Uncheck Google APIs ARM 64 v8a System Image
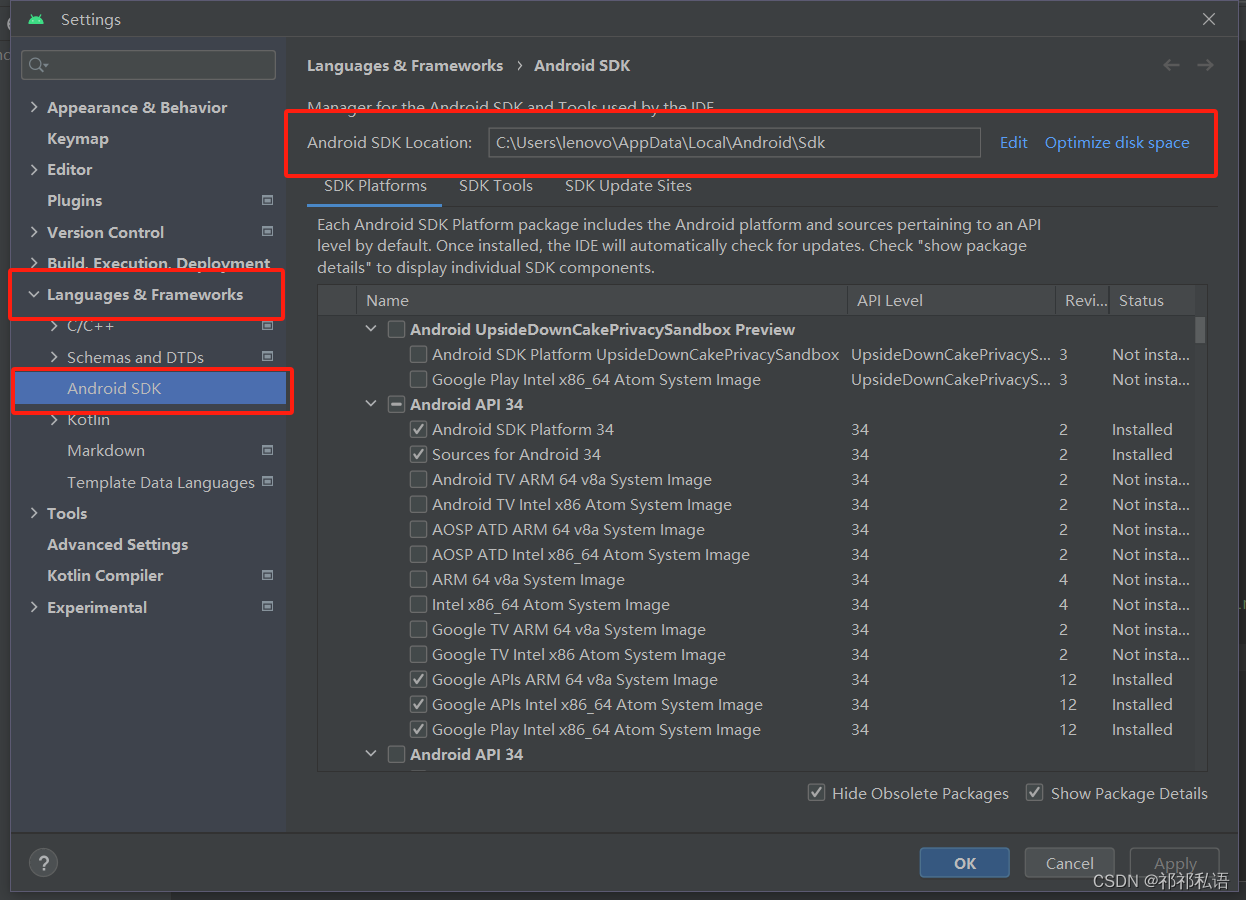This screenshot has width=1246, height=900. coord(419,679)
